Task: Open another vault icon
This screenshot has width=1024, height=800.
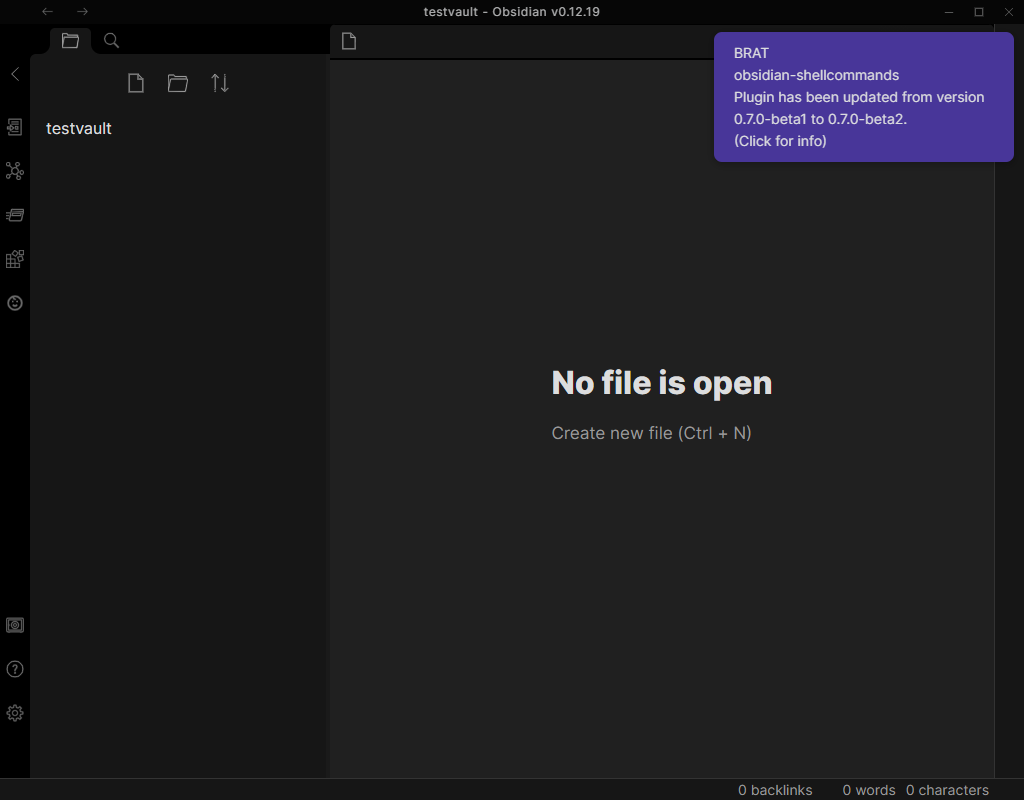Action: pyautogui.click(x=15, y=625)
